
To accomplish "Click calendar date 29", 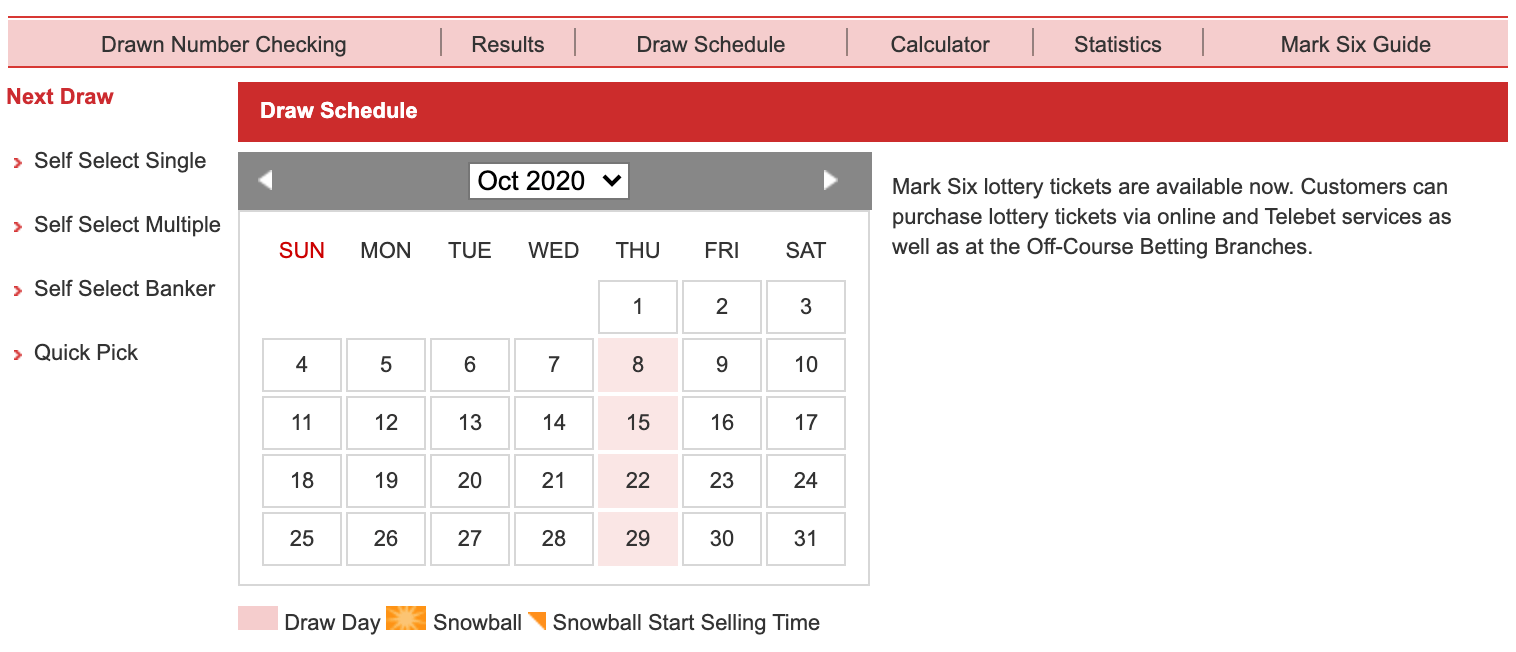I will tap(638, 539).
